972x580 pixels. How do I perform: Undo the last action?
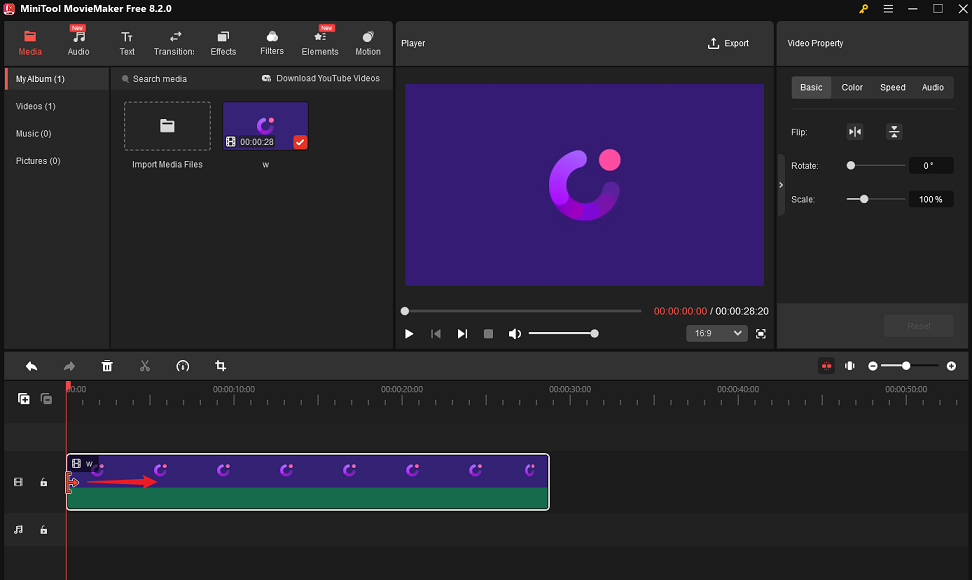pos(31,366)
